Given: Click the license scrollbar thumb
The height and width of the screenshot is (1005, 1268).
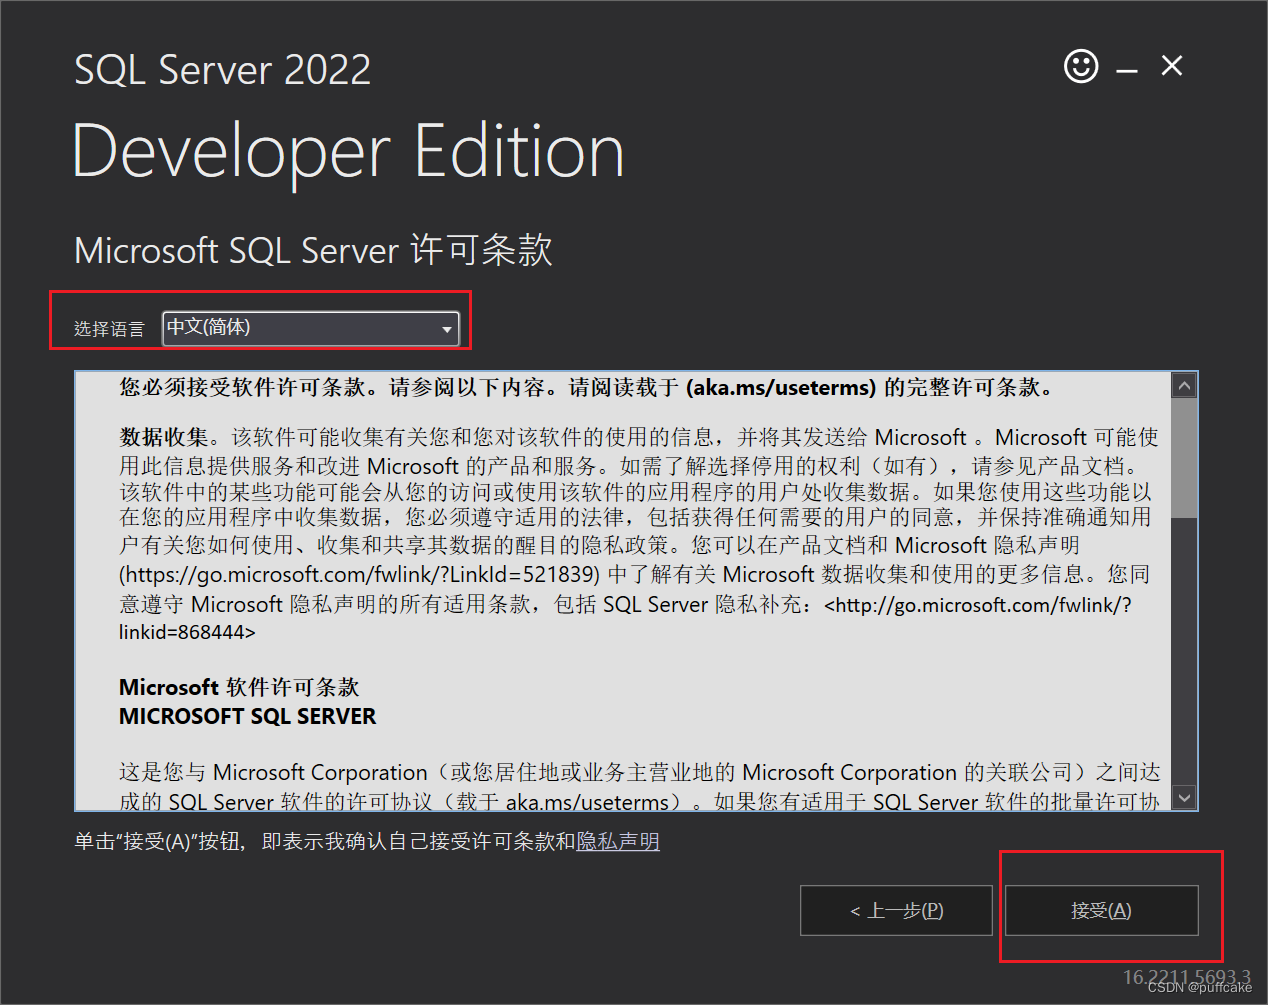Looking at the screenshot, I should point(1184,457).
